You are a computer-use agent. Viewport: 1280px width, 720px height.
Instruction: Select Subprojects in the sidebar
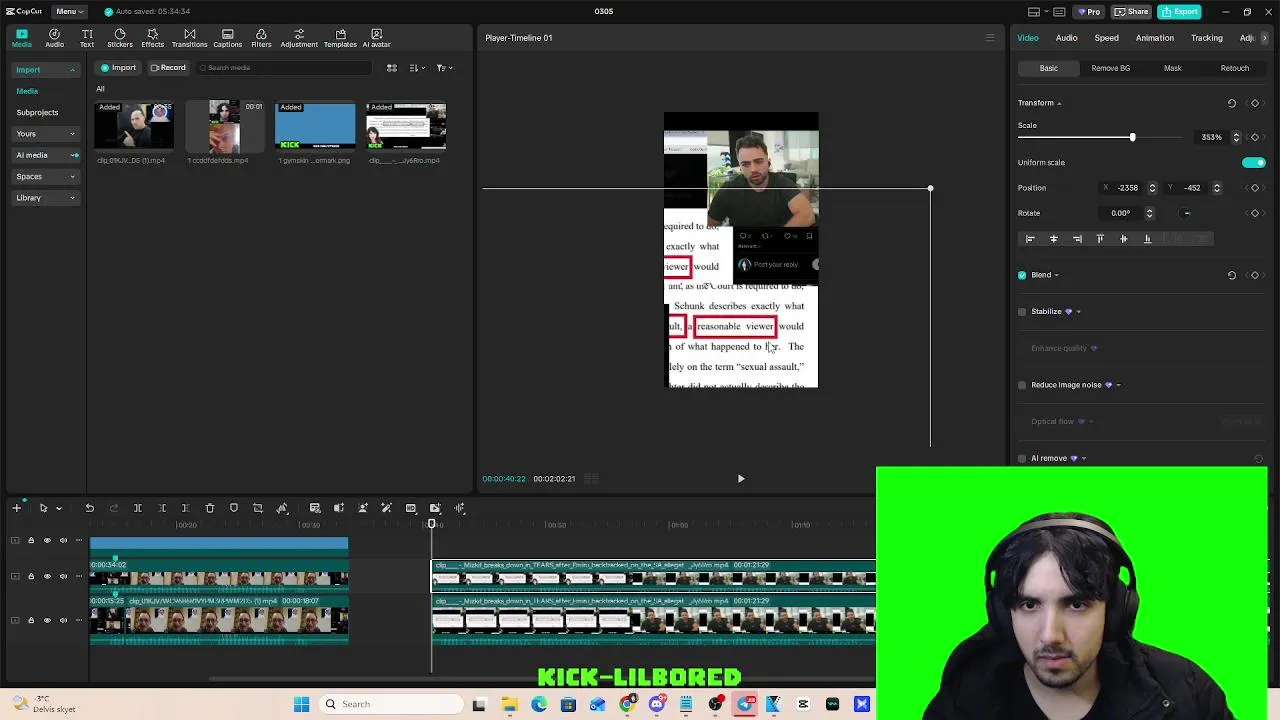click(37, 112)
